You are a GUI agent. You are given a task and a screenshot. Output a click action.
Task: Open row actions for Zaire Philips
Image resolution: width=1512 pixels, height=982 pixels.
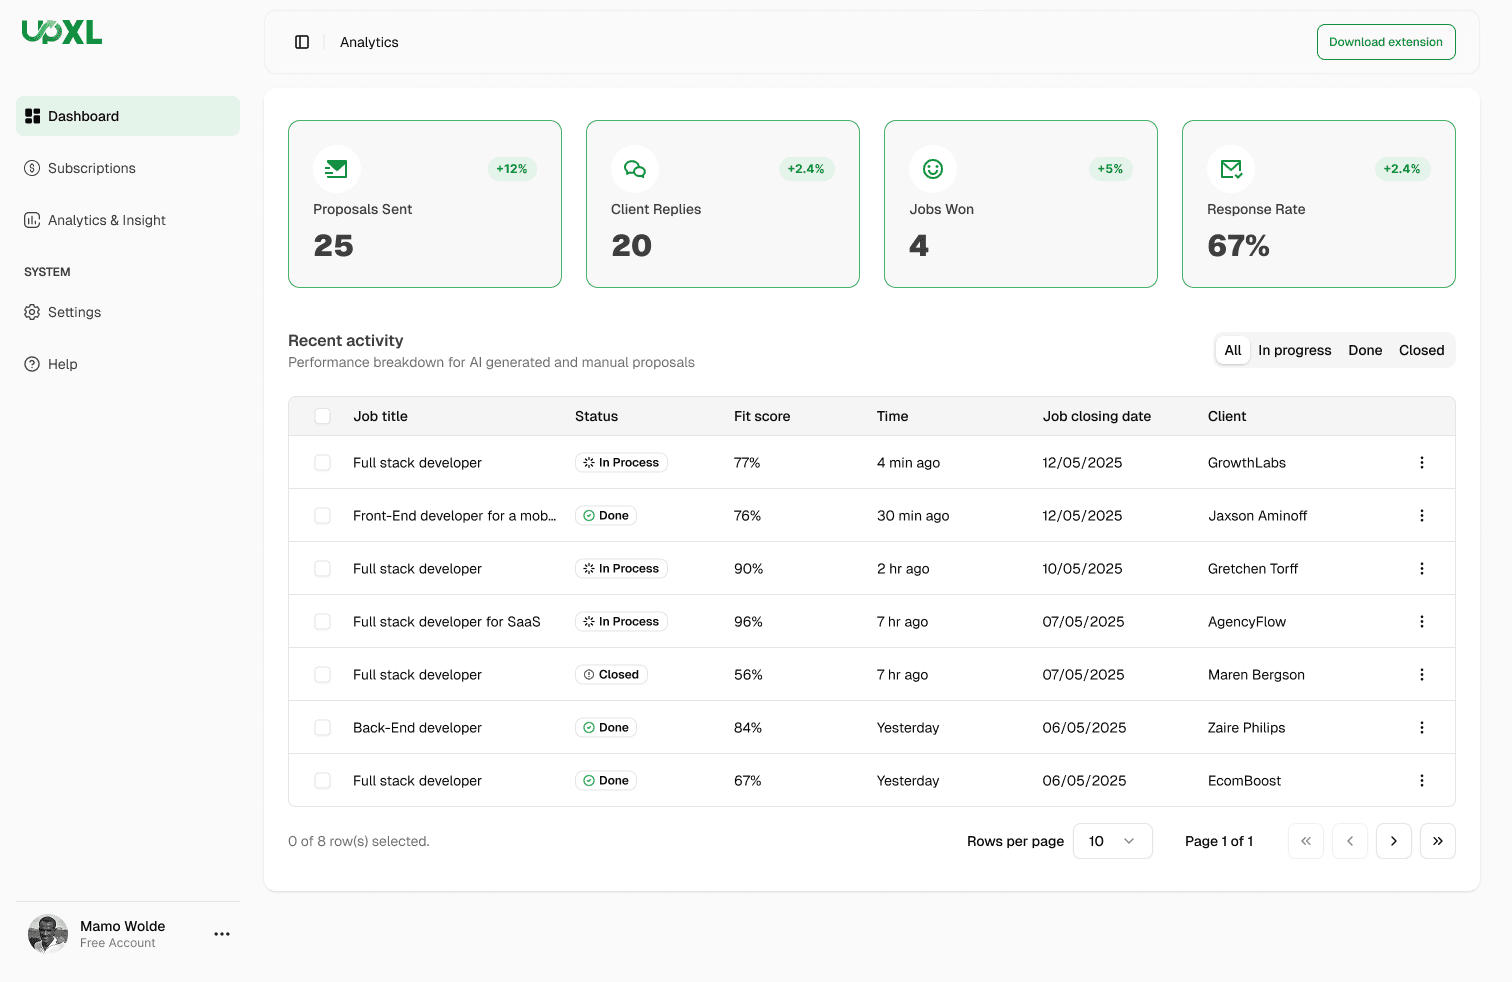click(x=1422, y=727)
